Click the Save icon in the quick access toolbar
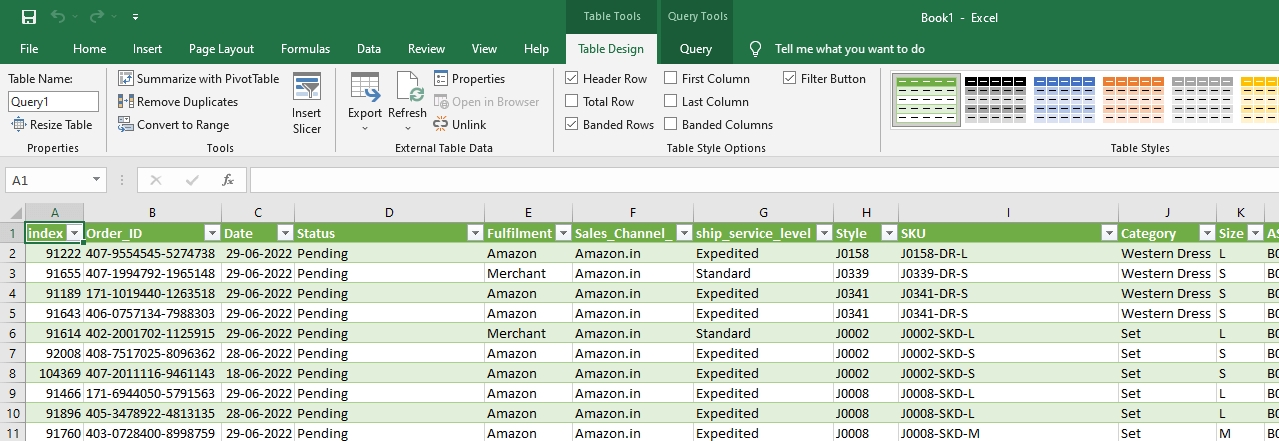1279x441 pixels. pyautogui.click(x=29, y=17)
